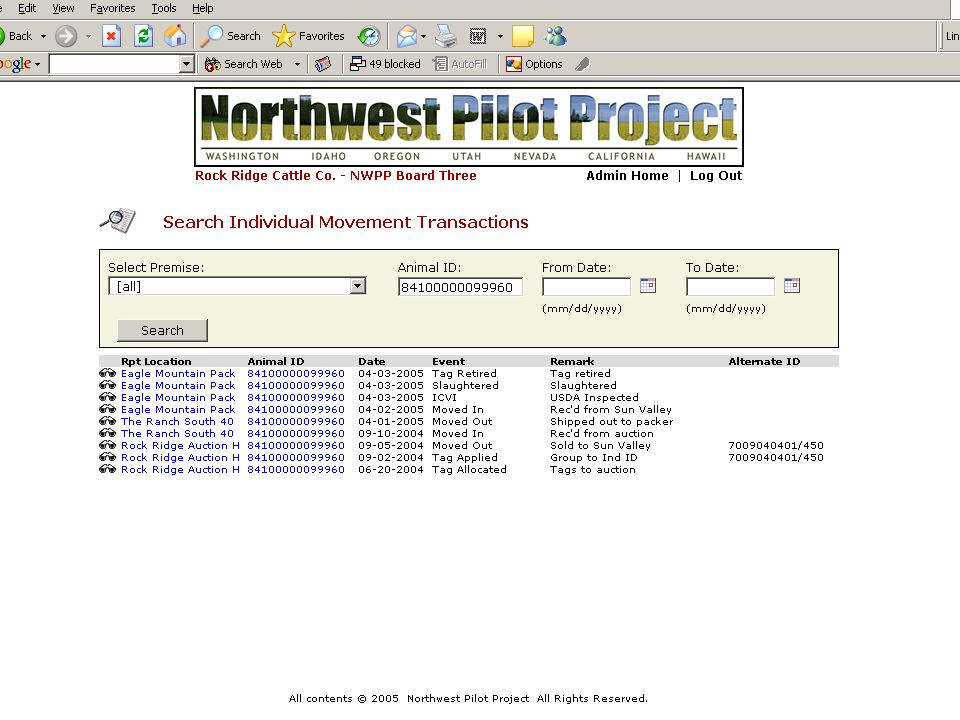View details icon for 09-10-2004 Moved In row

(108, 433)
